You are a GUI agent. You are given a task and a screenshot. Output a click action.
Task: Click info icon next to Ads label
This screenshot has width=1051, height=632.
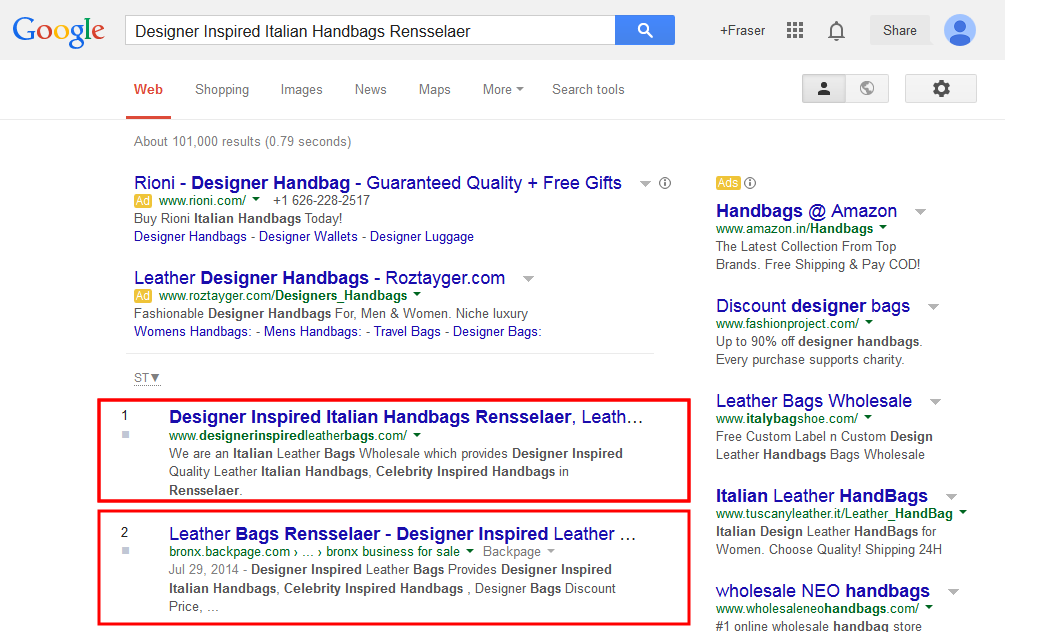[x=750, y=183]
